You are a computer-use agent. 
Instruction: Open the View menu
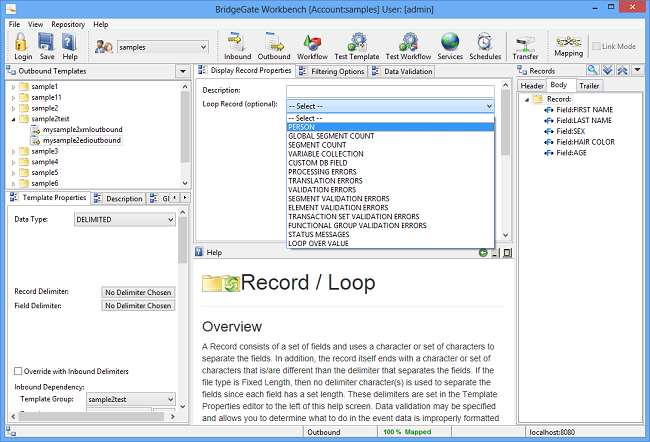pos(35,24)
